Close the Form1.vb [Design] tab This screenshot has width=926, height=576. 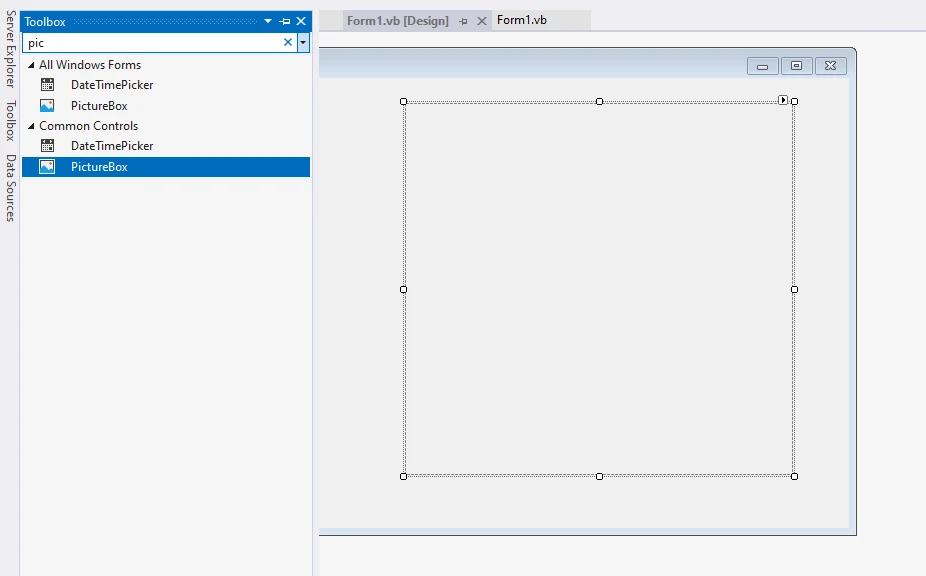pyautogui.click(x=481, y=21)
